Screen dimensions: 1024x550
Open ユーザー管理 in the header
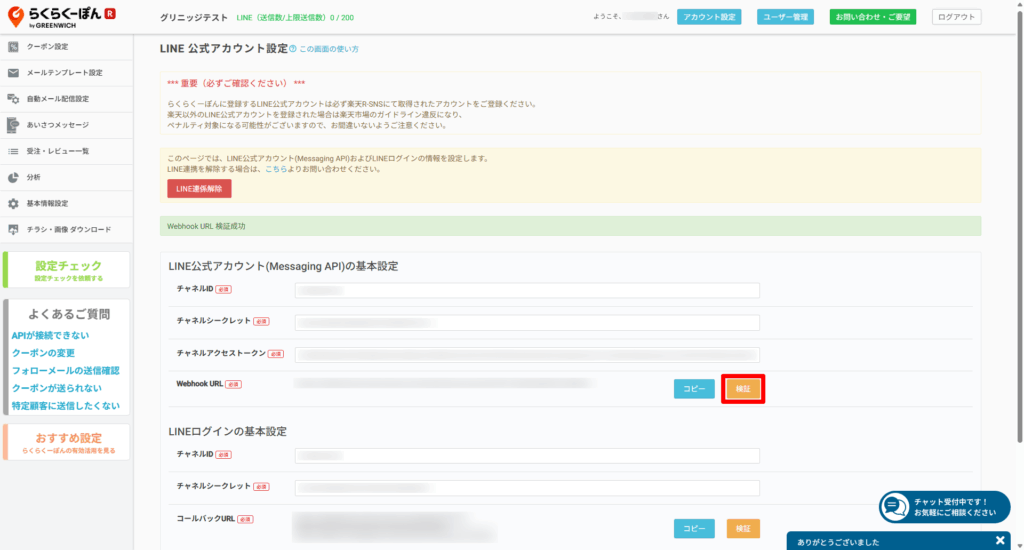point(787,17)
